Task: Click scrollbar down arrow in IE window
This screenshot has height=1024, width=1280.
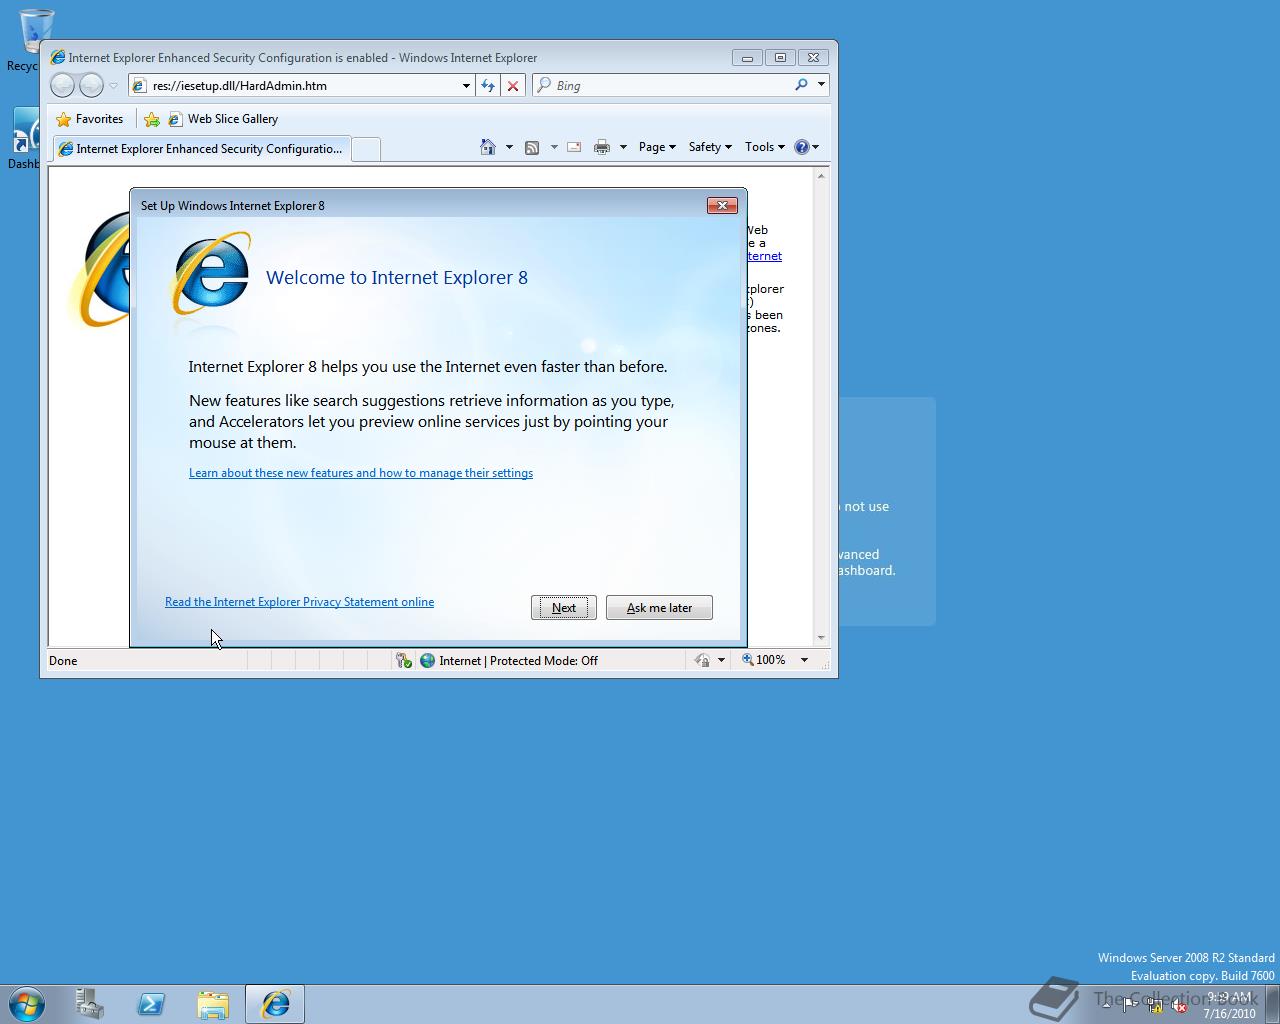Action: point(821,637)
